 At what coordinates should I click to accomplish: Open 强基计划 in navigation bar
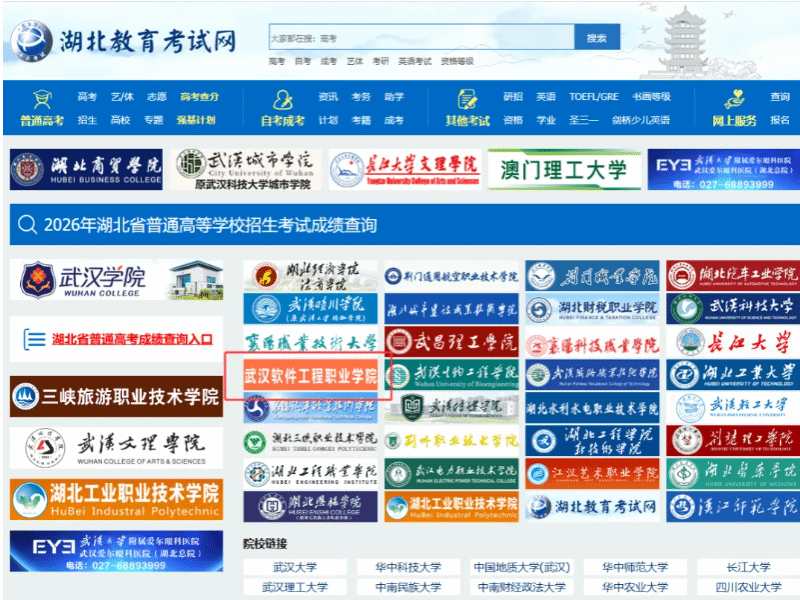click(196, 120)
